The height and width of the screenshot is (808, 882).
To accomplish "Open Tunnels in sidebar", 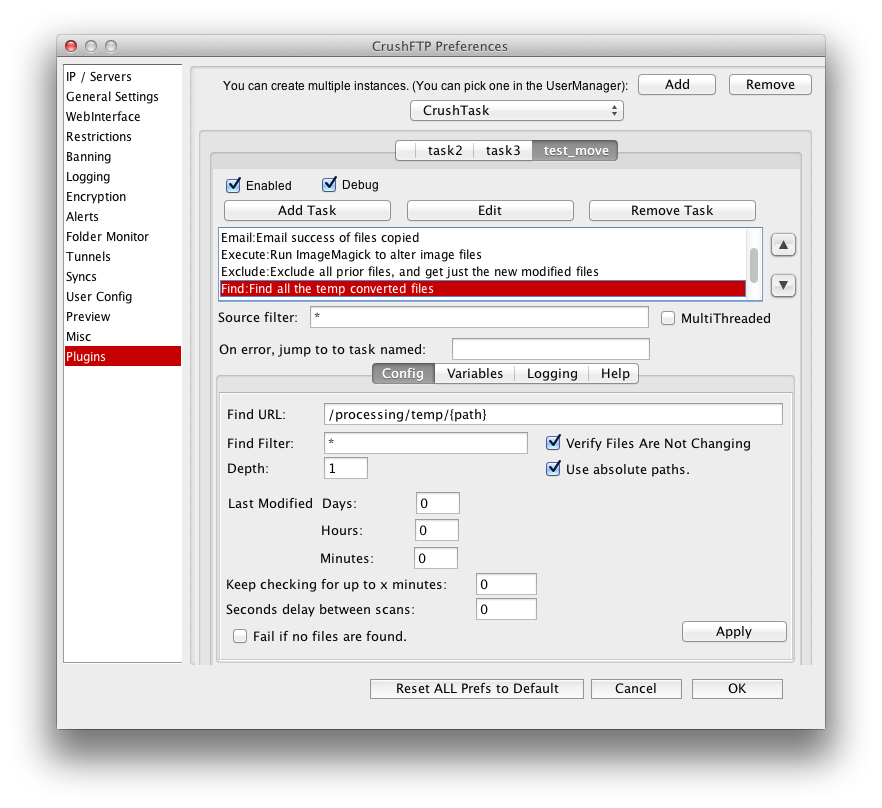I will (123, 257).
